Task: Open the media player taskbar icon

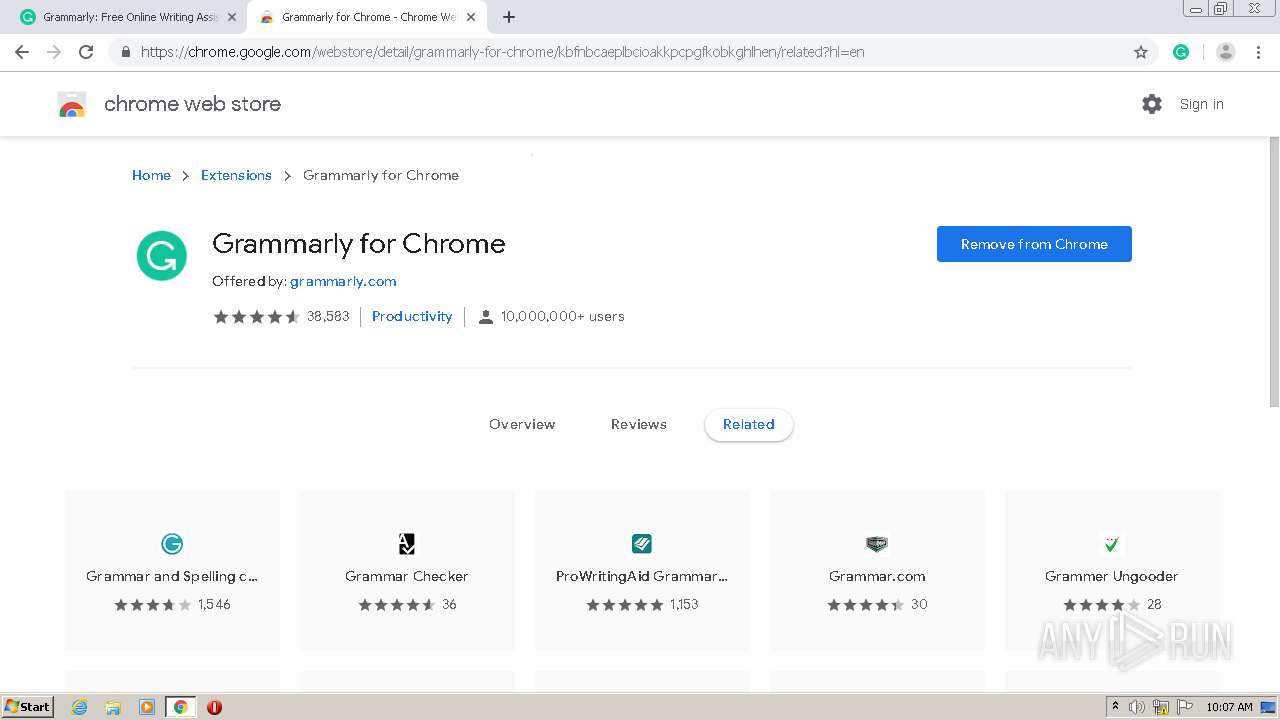Action: 147,707
